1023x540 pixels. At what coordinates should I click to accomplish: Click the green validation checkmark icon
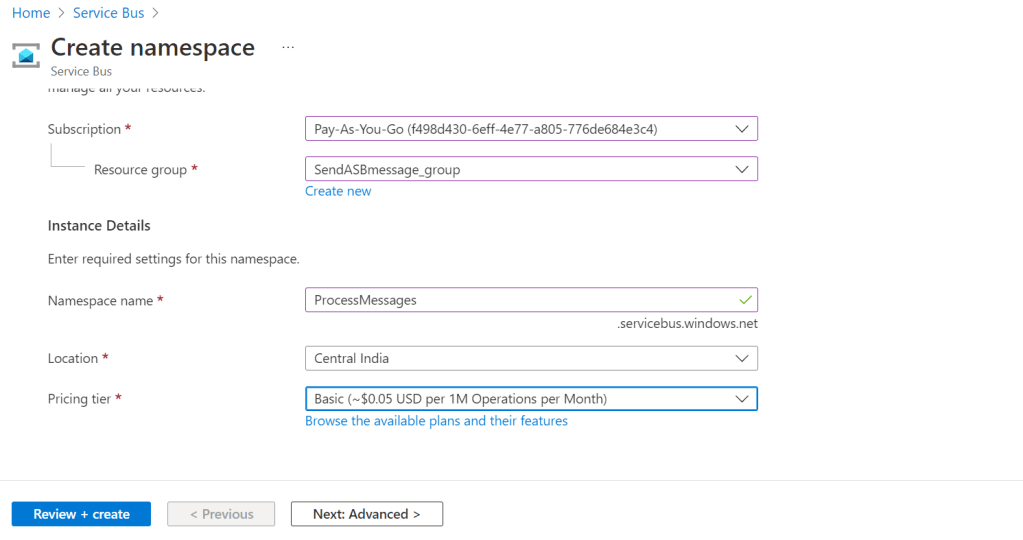pyautogui.click(x=743, y=299)
